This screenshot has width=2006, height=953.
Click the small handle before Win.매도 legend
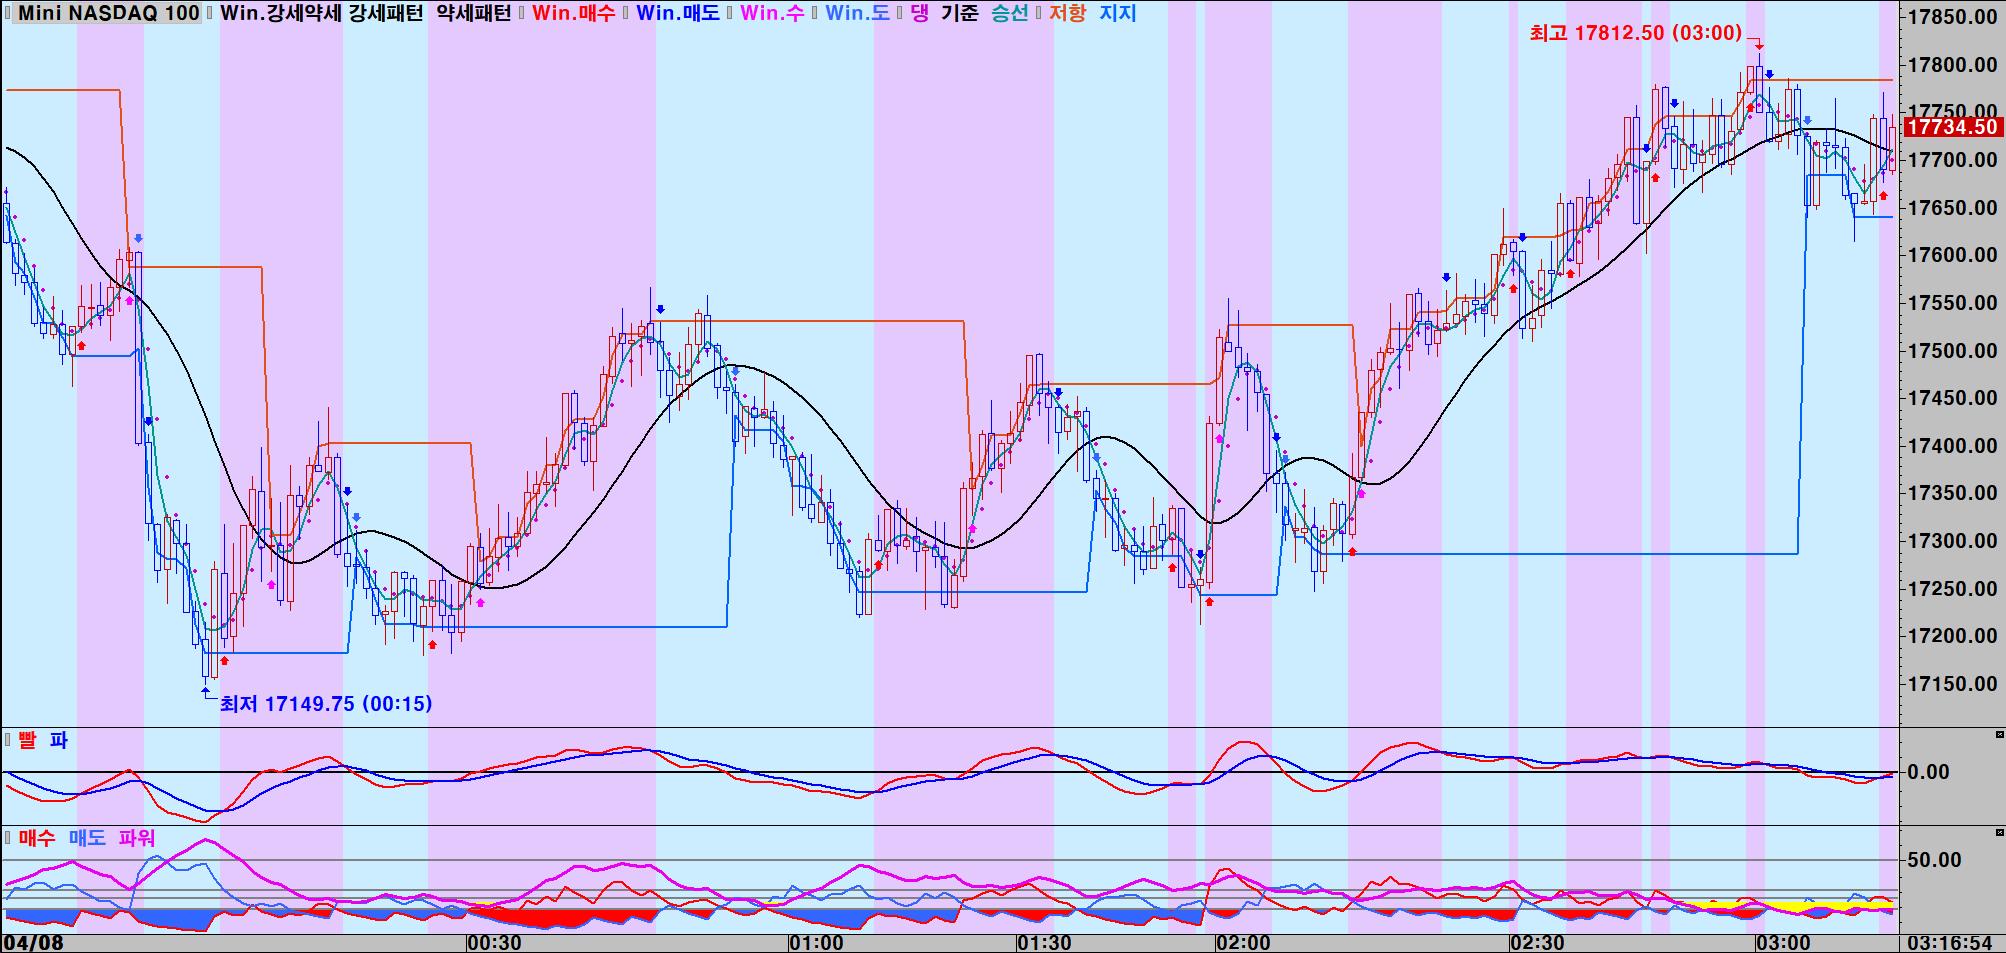[626, 13]
